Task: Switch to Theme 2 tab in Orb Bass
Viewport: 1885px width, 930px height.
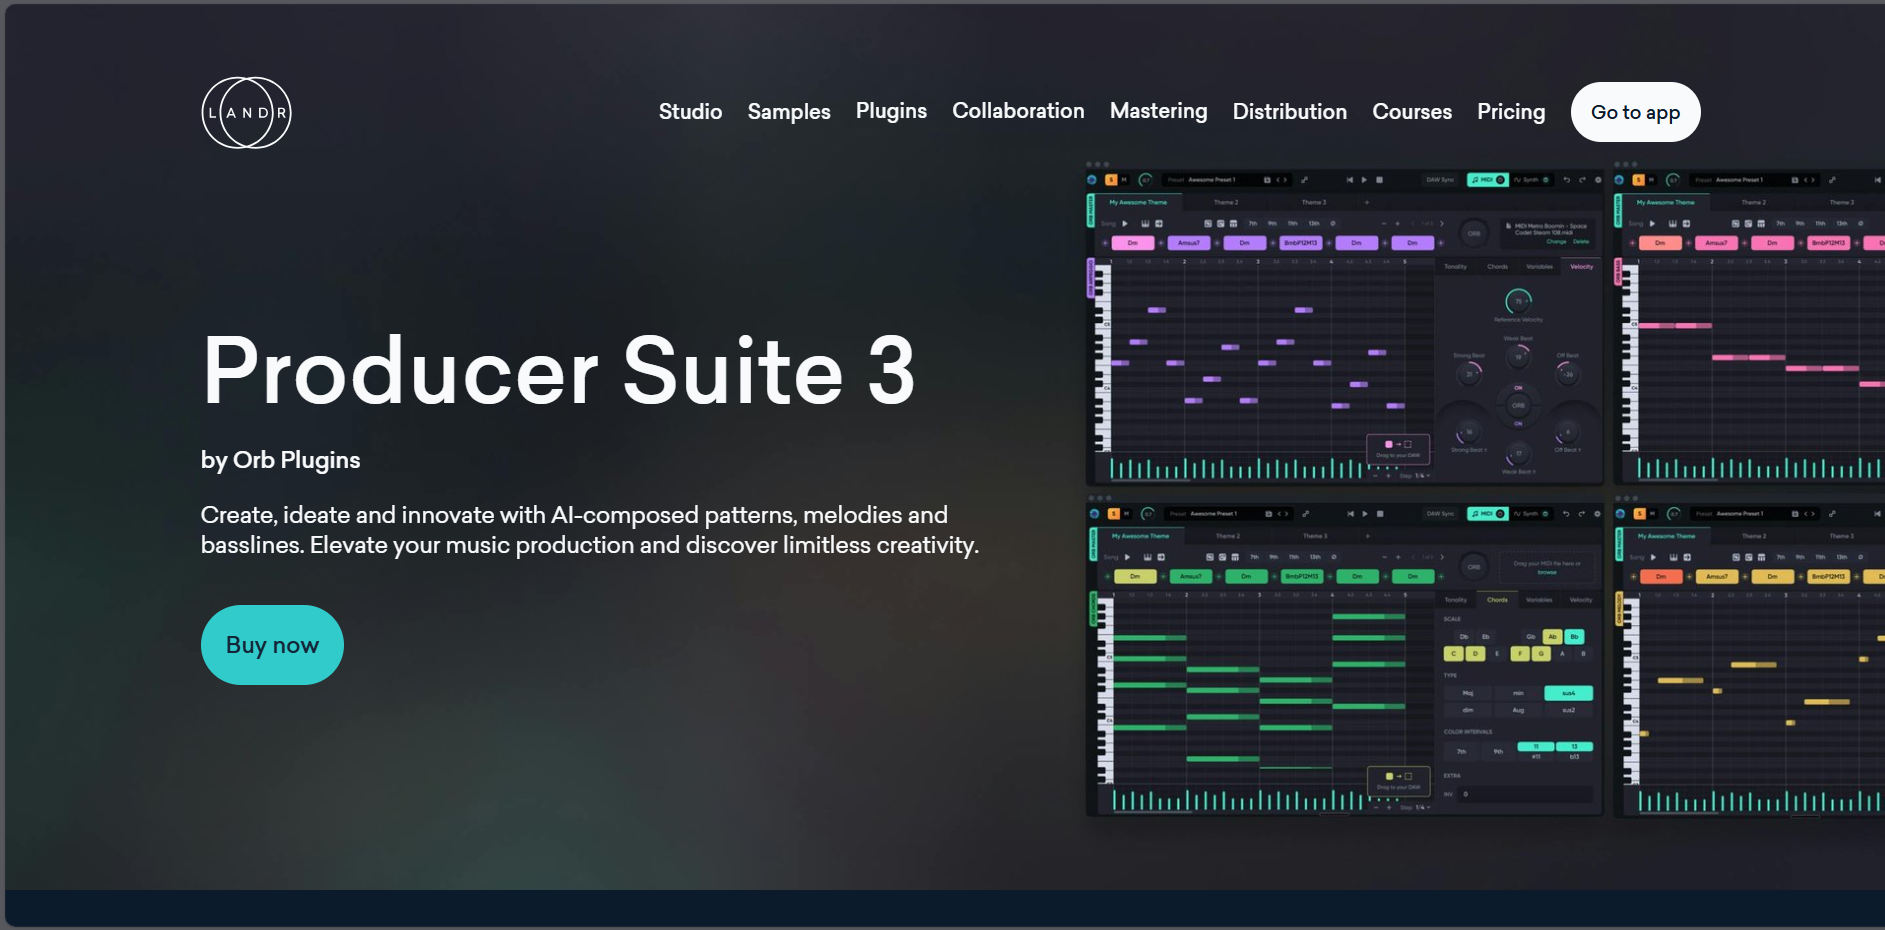Action: [x=1752, y=202]
